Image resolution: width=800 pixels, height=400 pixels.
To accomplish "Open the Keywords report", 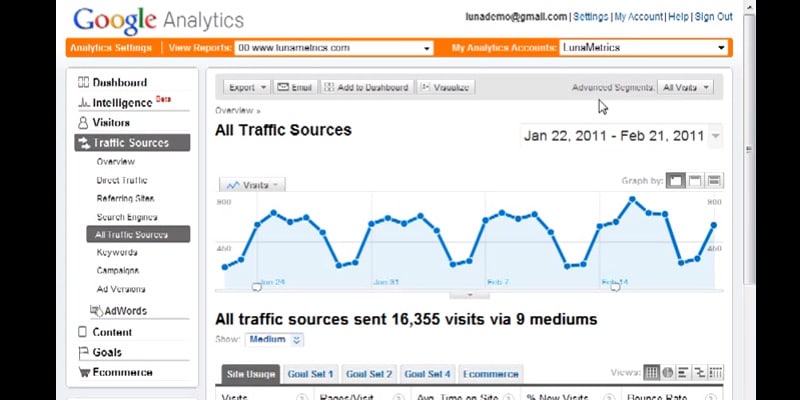I will click(117, 252).
